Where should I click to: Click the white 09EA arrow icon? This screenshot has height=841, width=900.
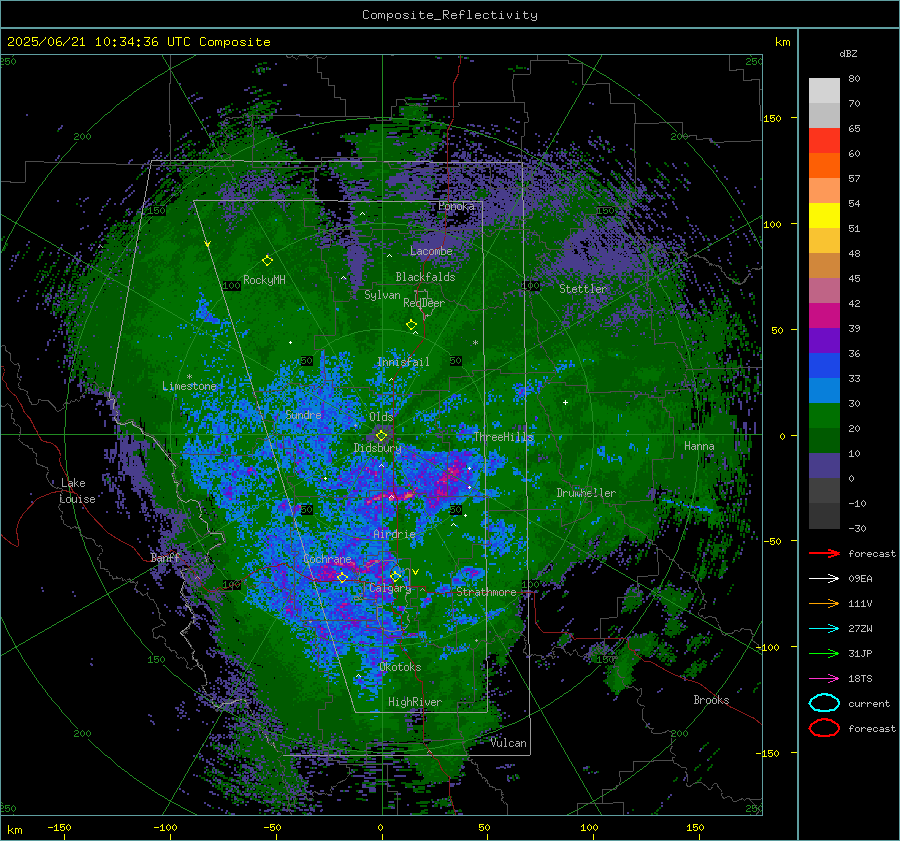(824, 579)
